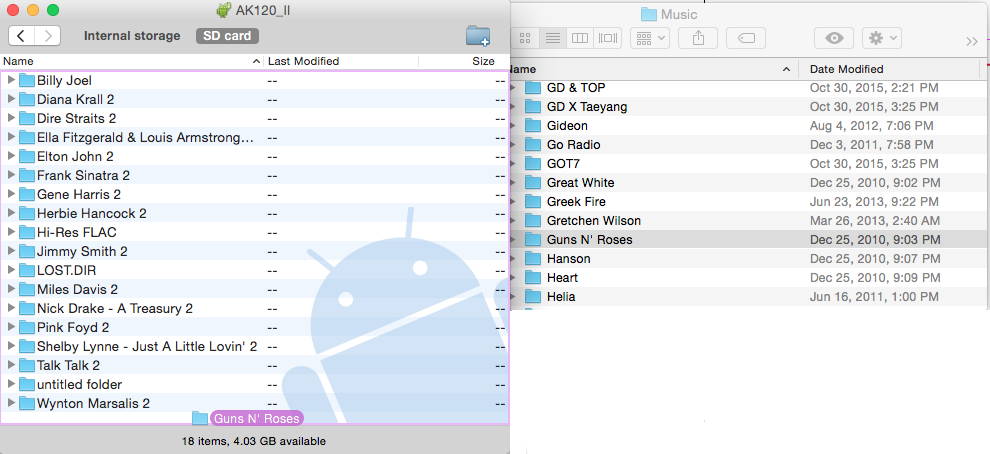
Task: Click the Billy Joel folder icon
Action: (x=27, y=80)
